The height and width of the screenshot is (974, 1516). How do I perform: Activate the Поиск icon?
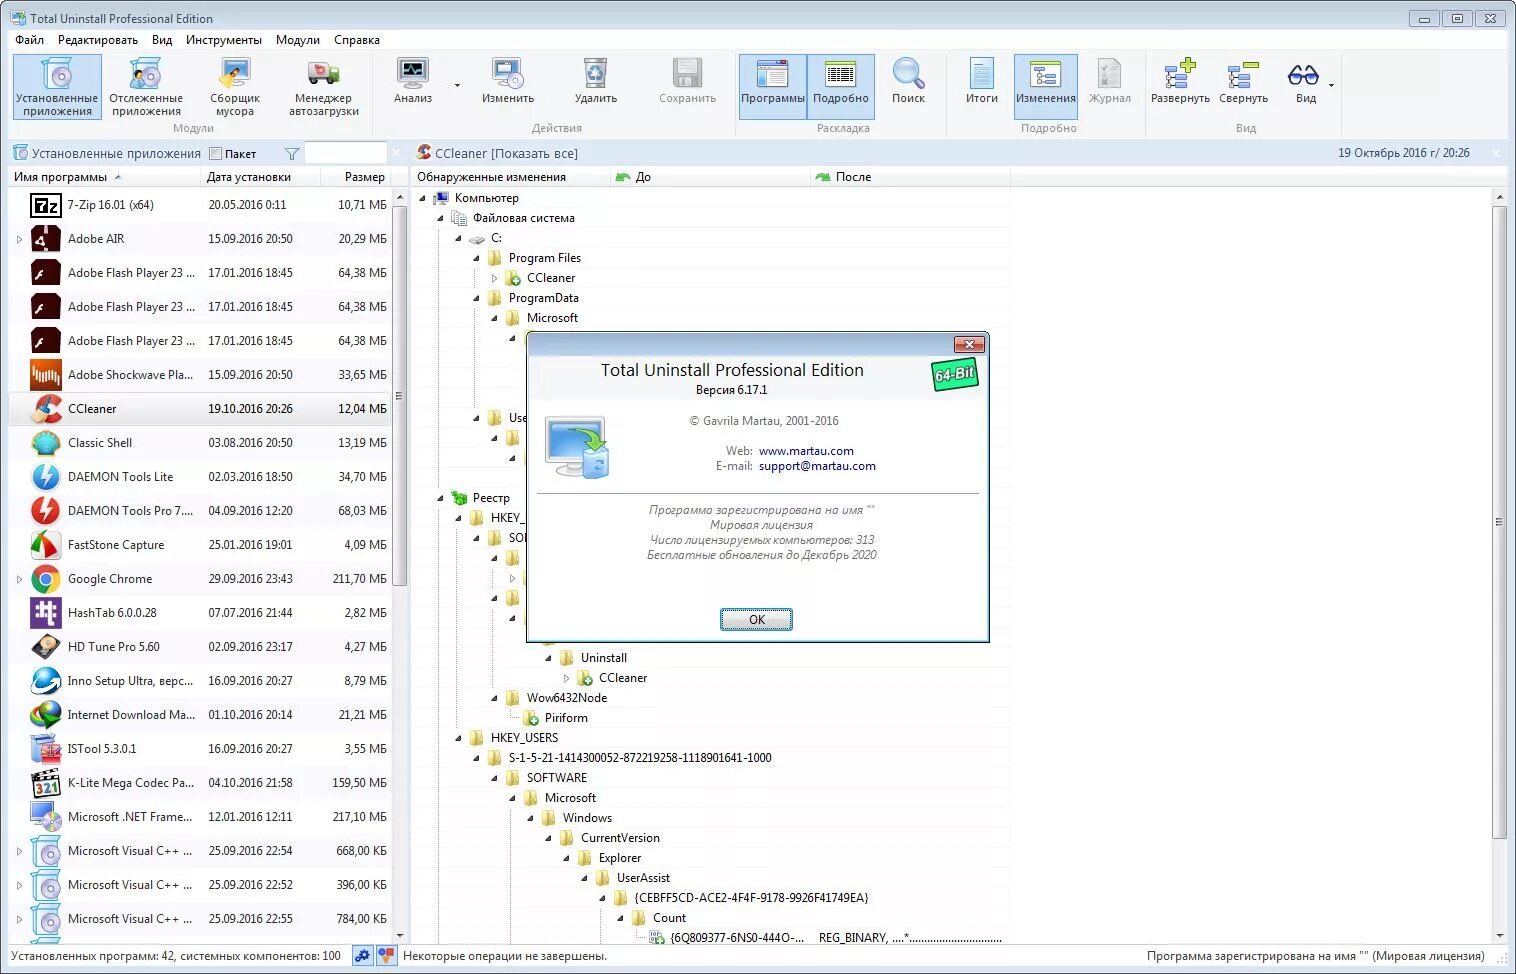pos(908,80)
